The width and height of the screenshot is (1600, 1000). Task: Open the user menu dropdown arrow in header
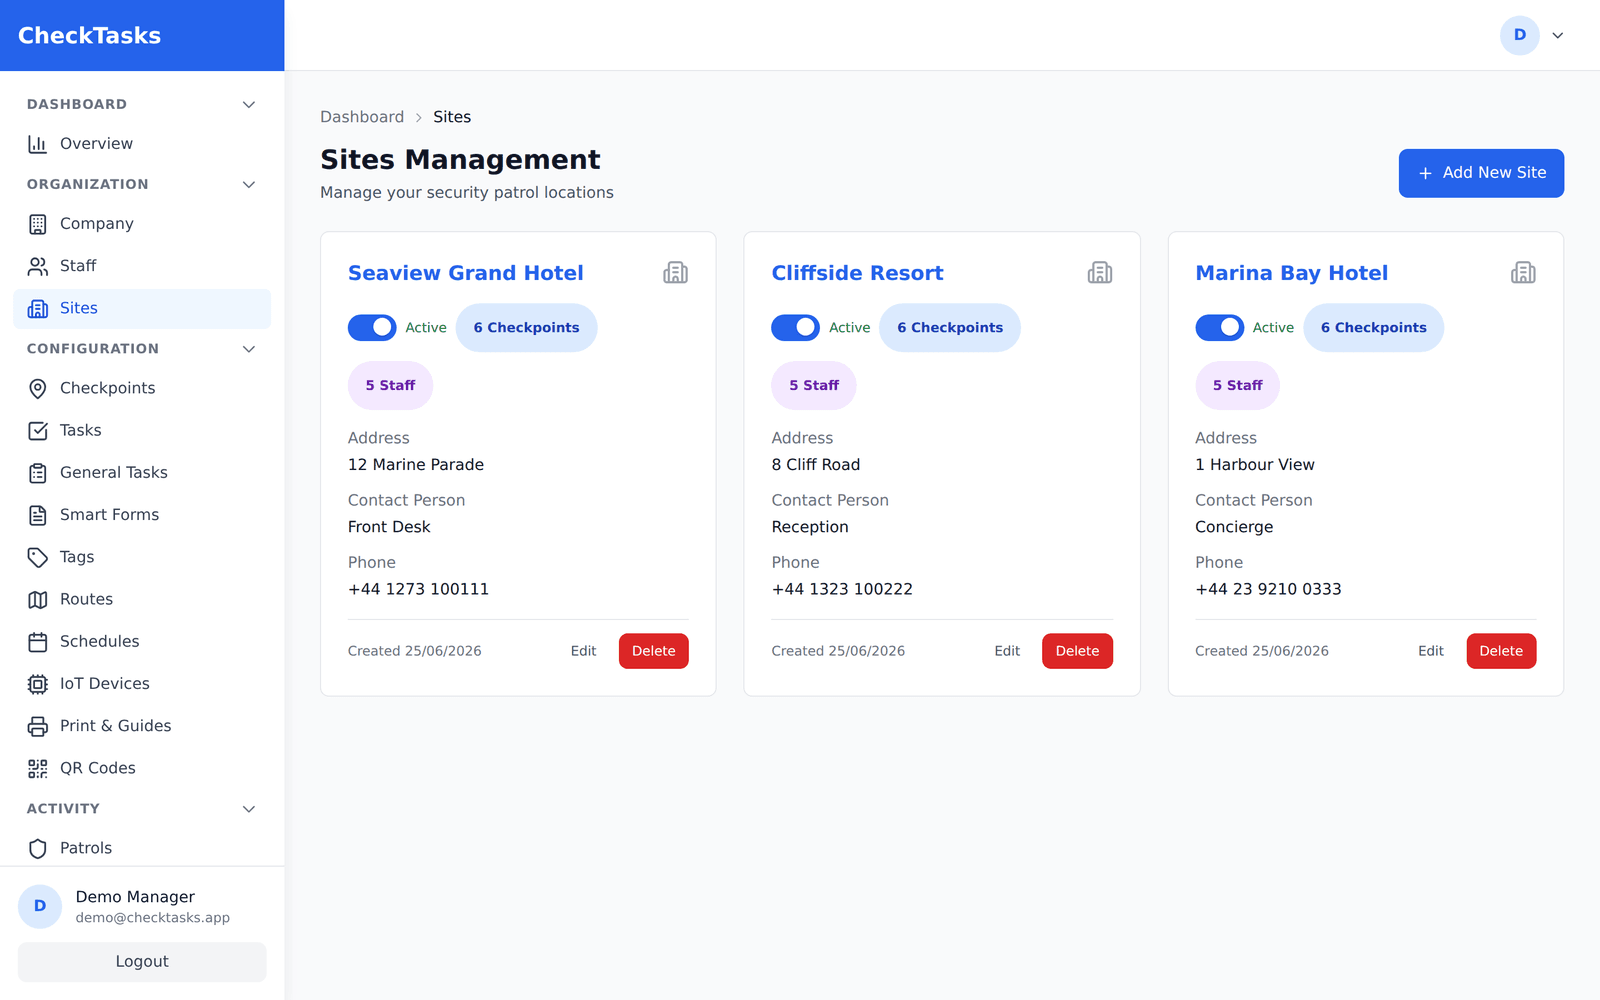[x=1558, y=35]
